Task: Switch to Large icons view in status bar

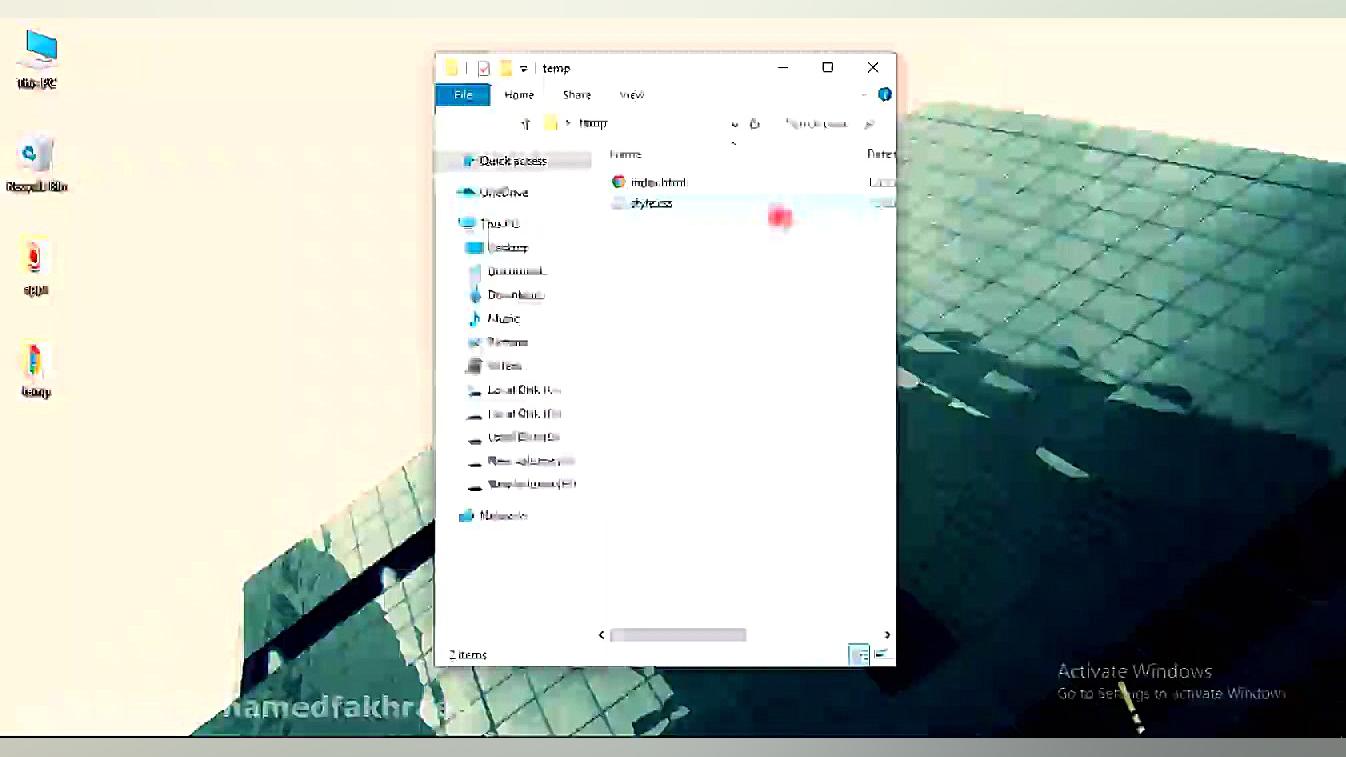Action: tap(881, 655)
